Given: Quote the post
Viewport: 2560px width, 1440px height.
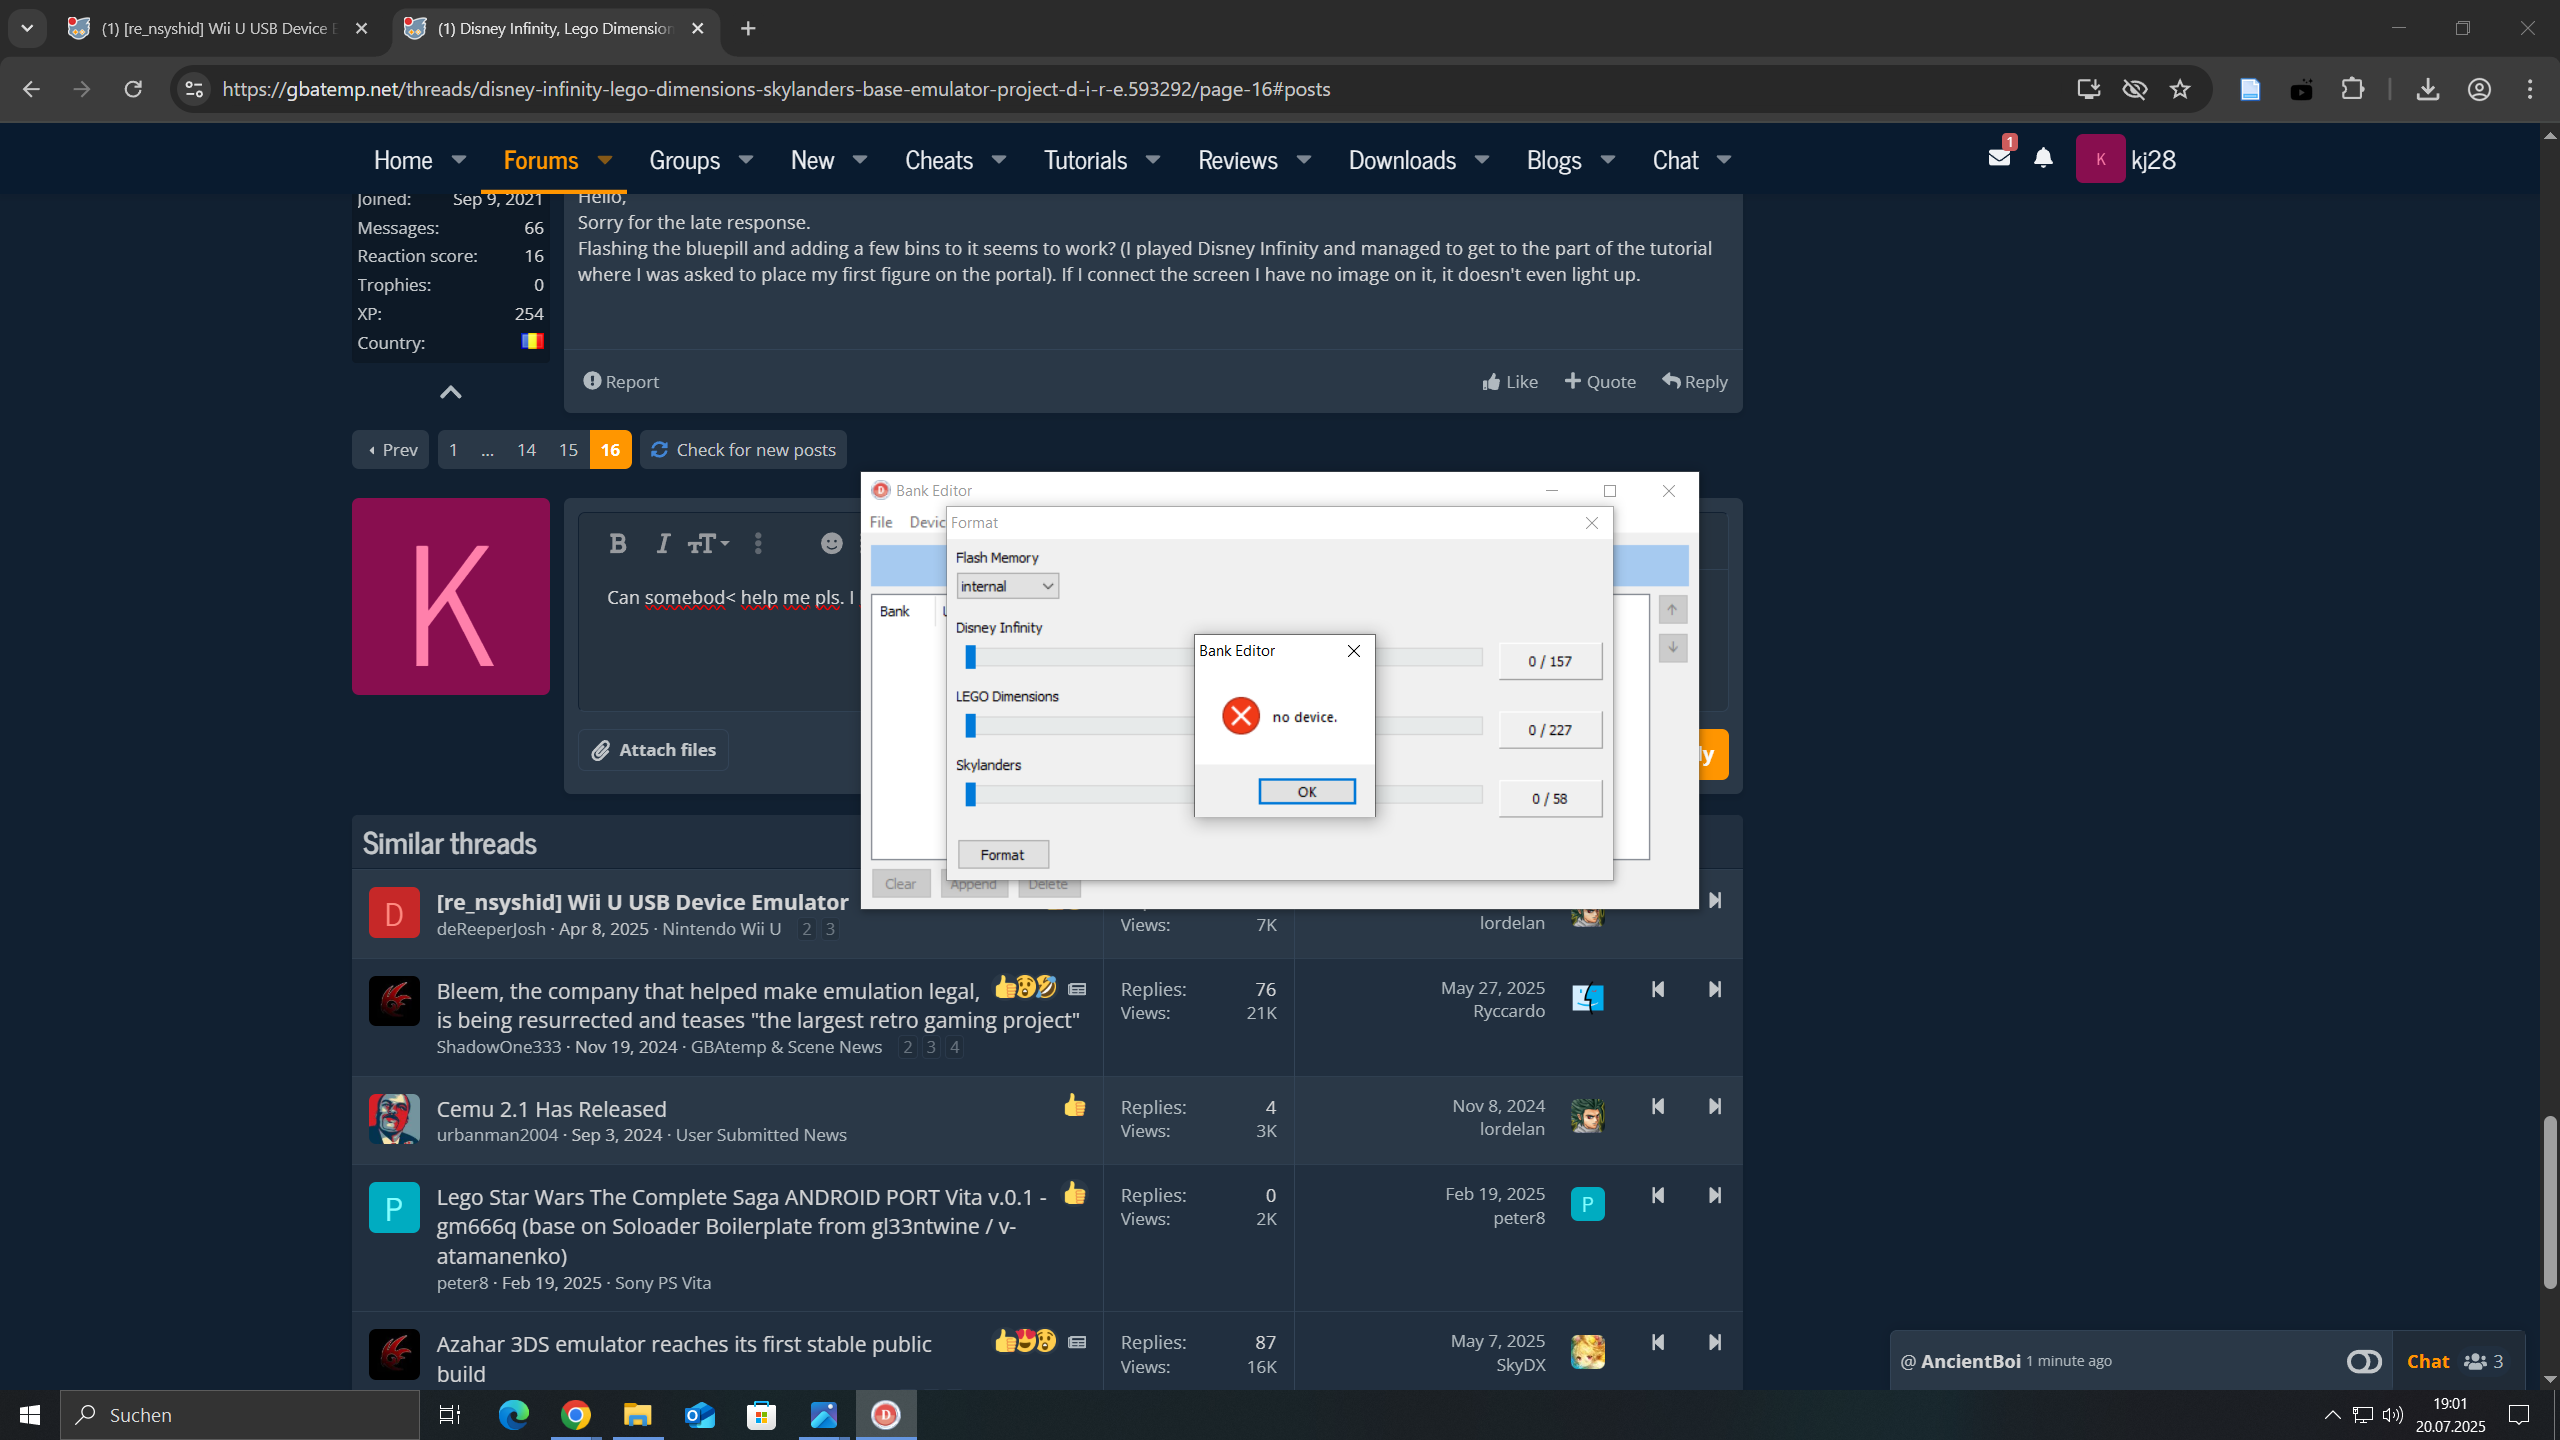Looking at the screenshot, I should tap(1600, 382).
